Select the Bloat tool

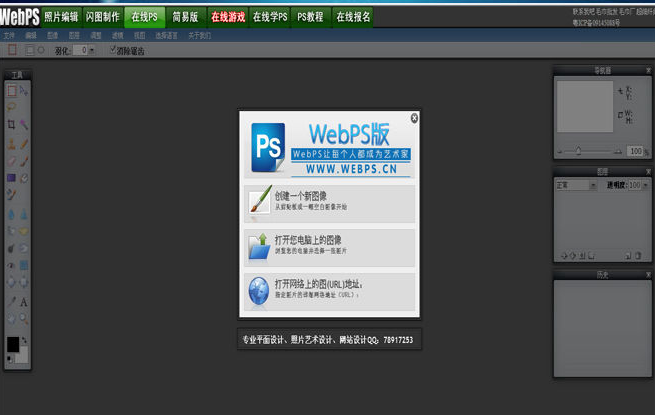tap(11, 283)
